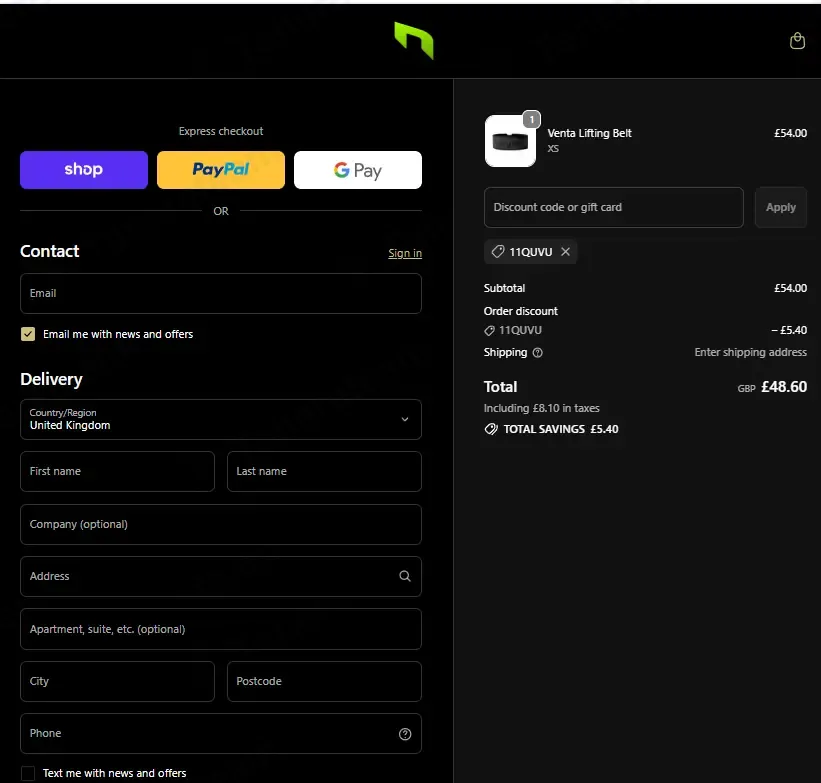Click the Venta Lifting Belt thumbnail
The height and width of the screenshot is (783, 821).
tap(510, 141)
